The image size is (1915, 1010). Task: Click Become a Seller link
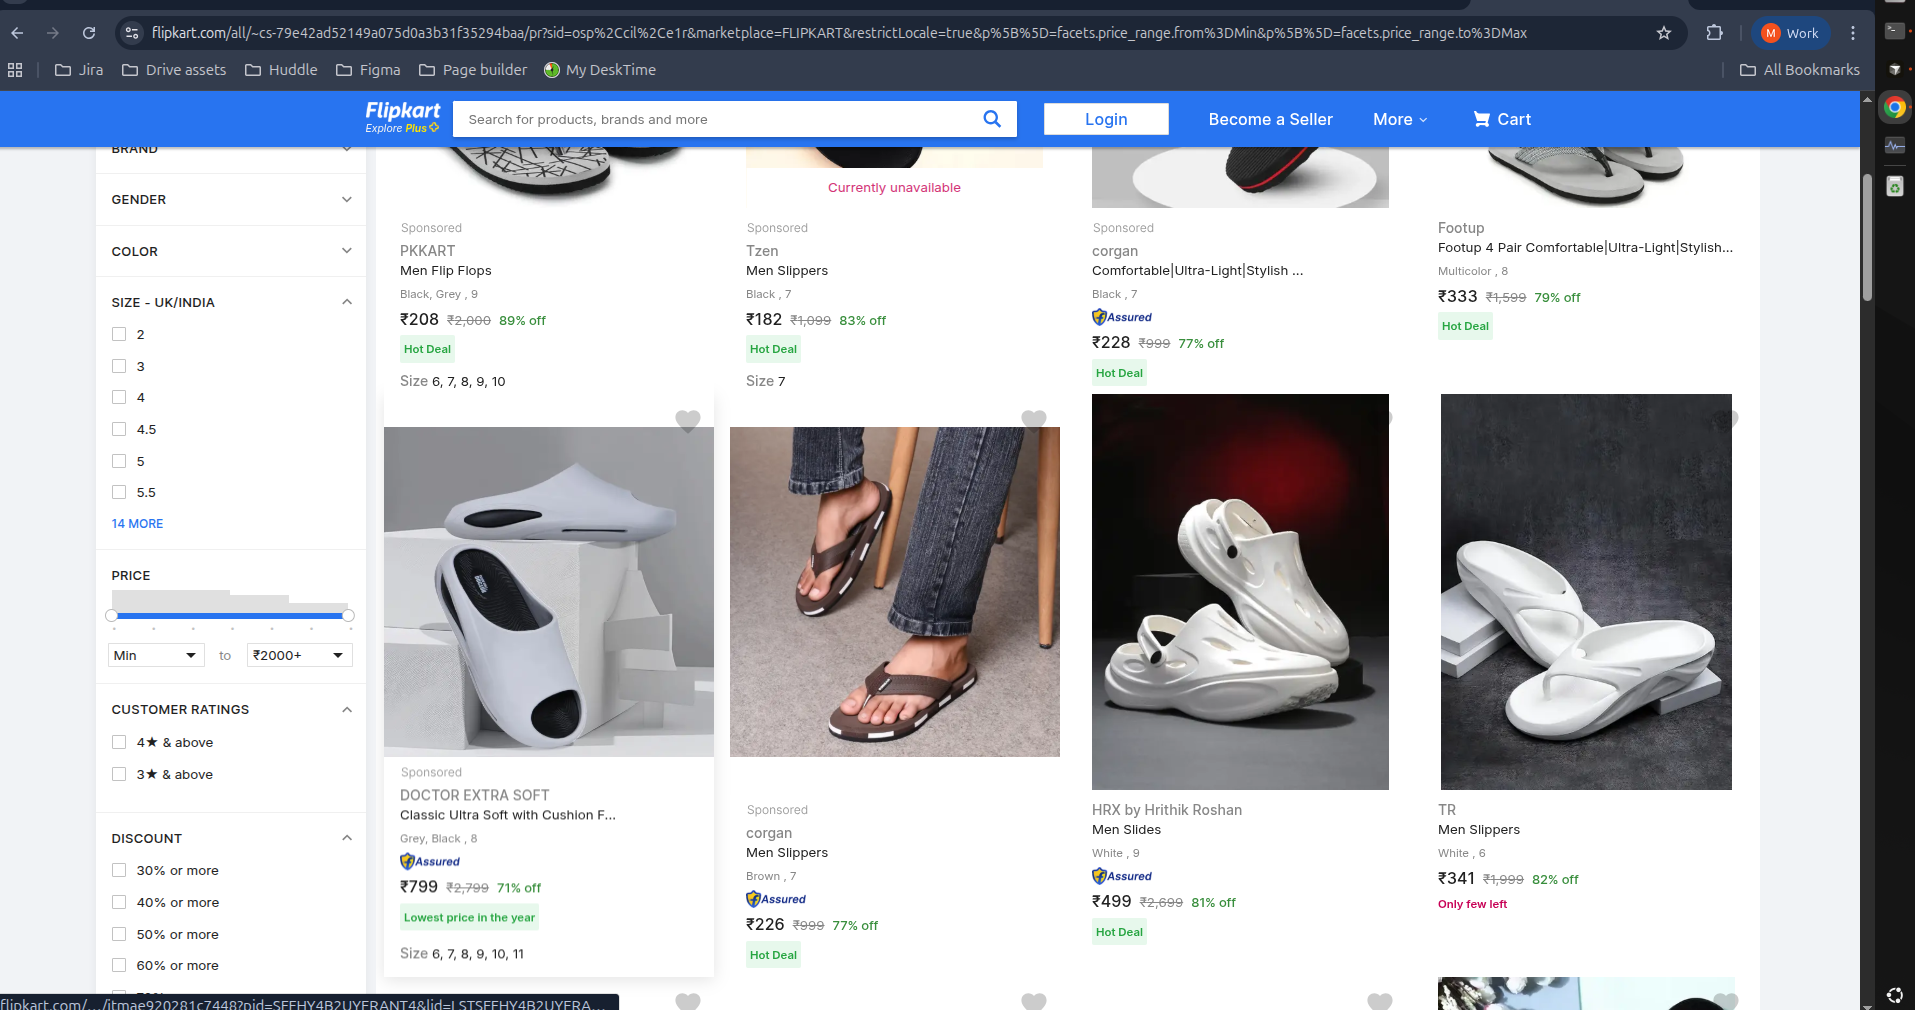click(x=1270, y=119)
